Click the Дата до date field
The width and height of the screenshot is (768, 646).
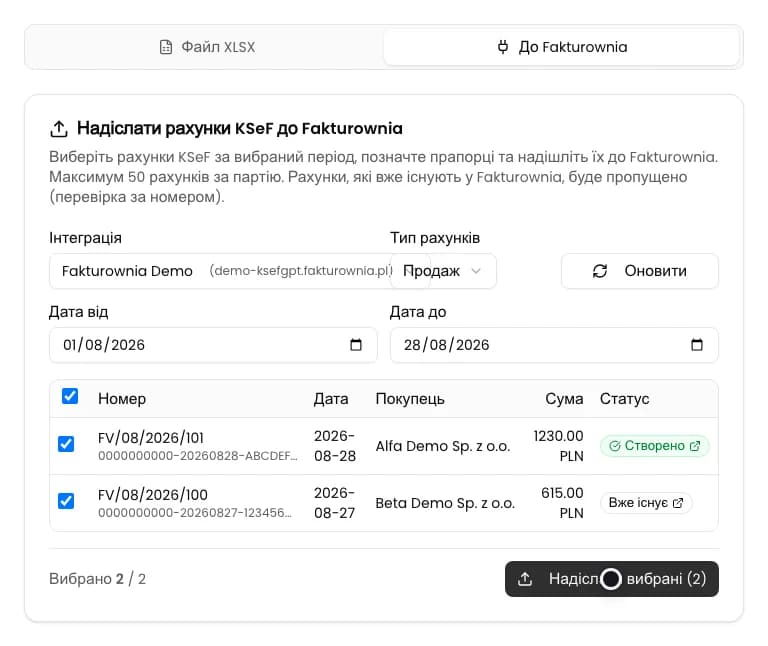point(554,345)
